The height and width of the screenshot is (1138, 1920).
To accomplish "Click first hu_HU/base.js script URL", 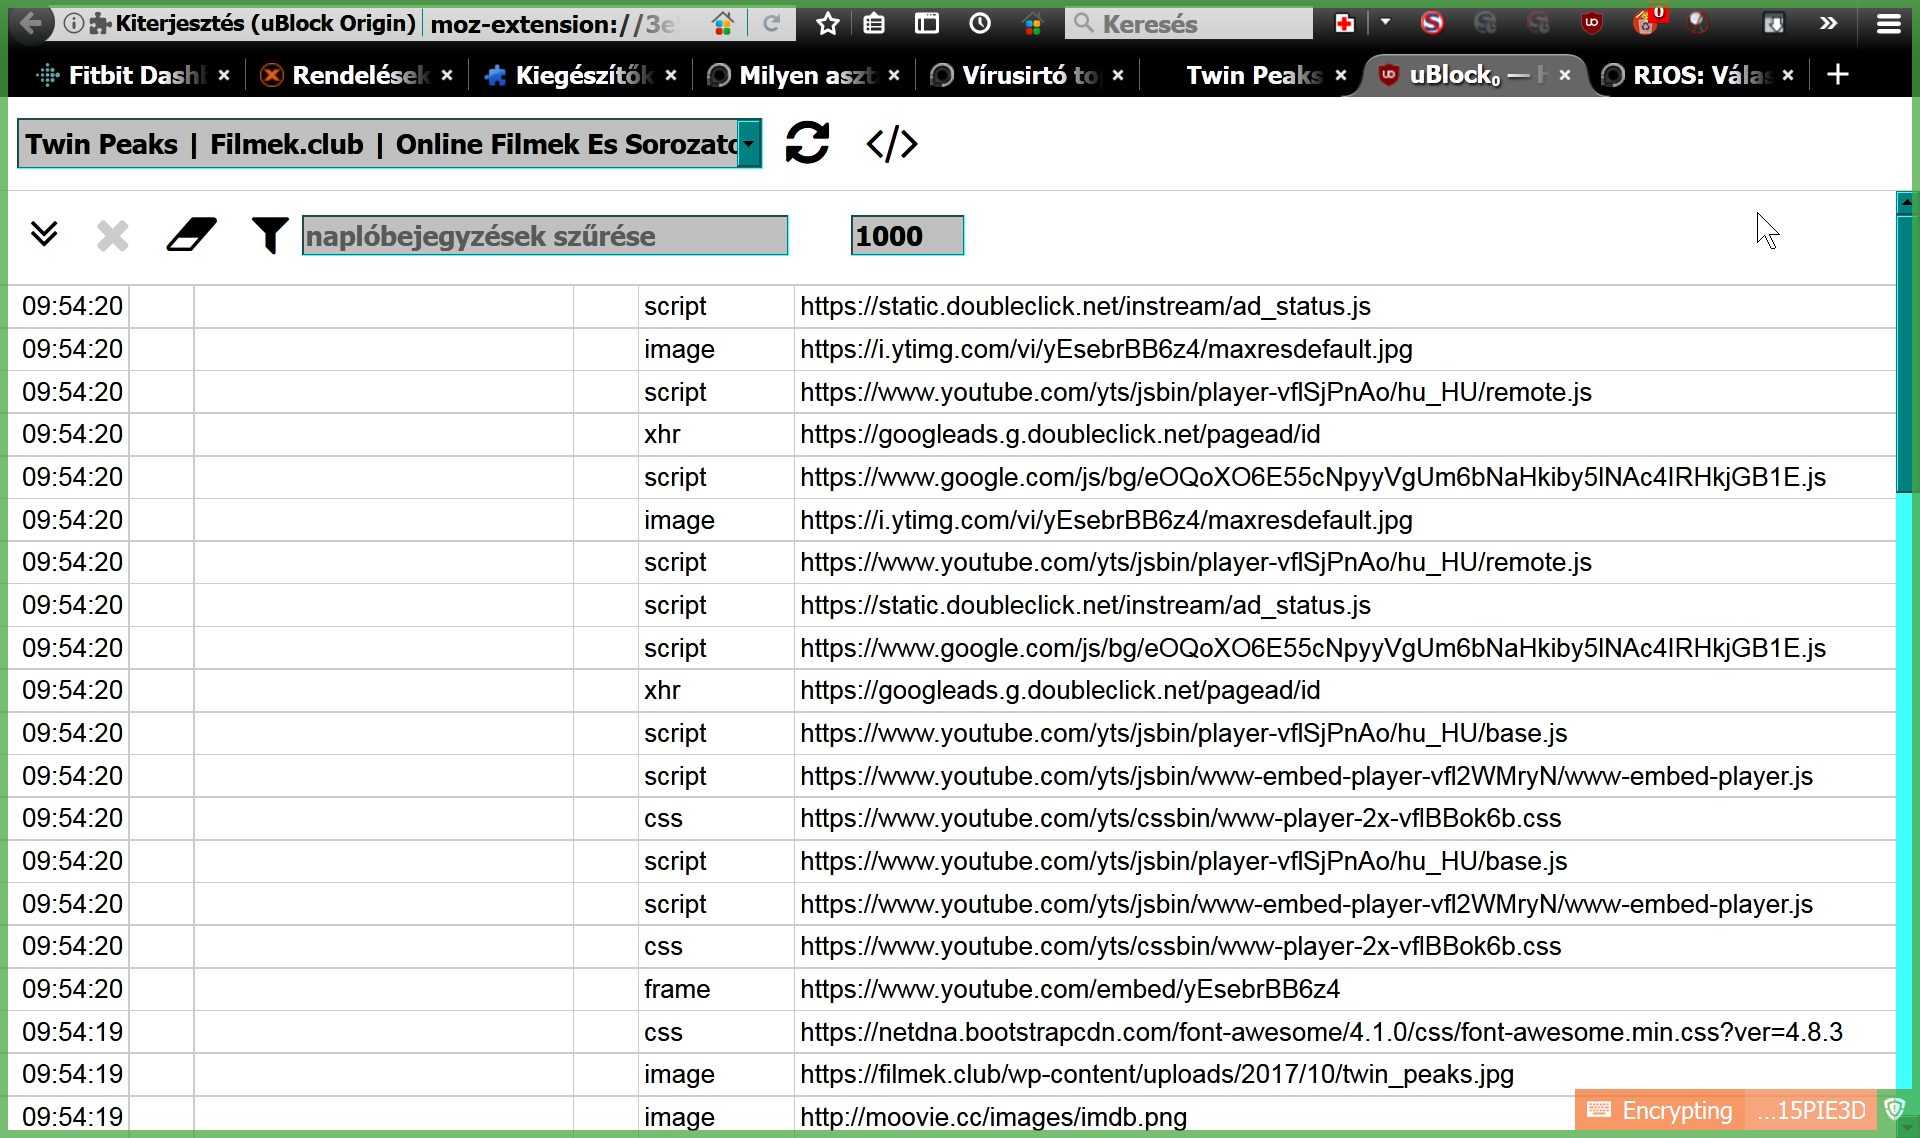I will point(1183,733).
